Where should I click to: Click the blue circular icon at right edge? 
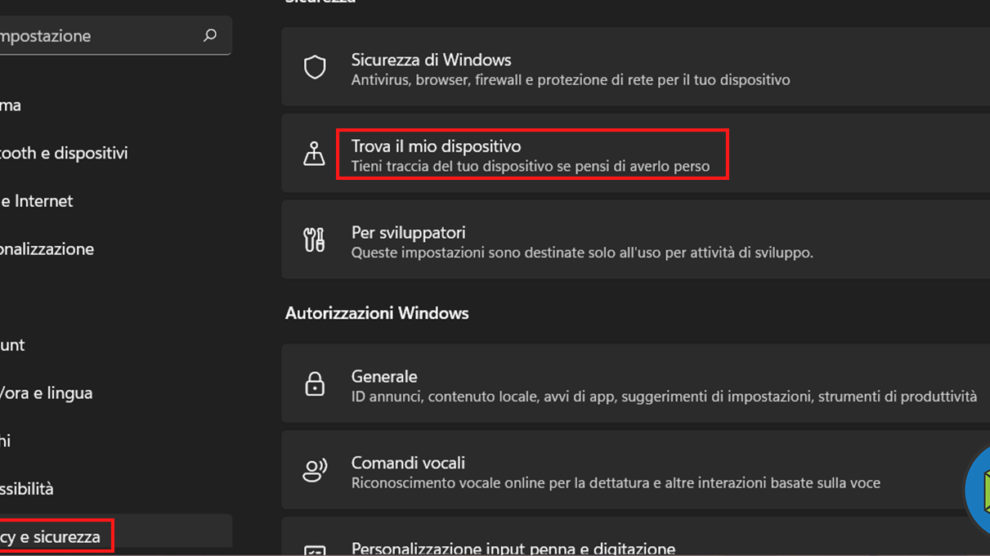978,490
